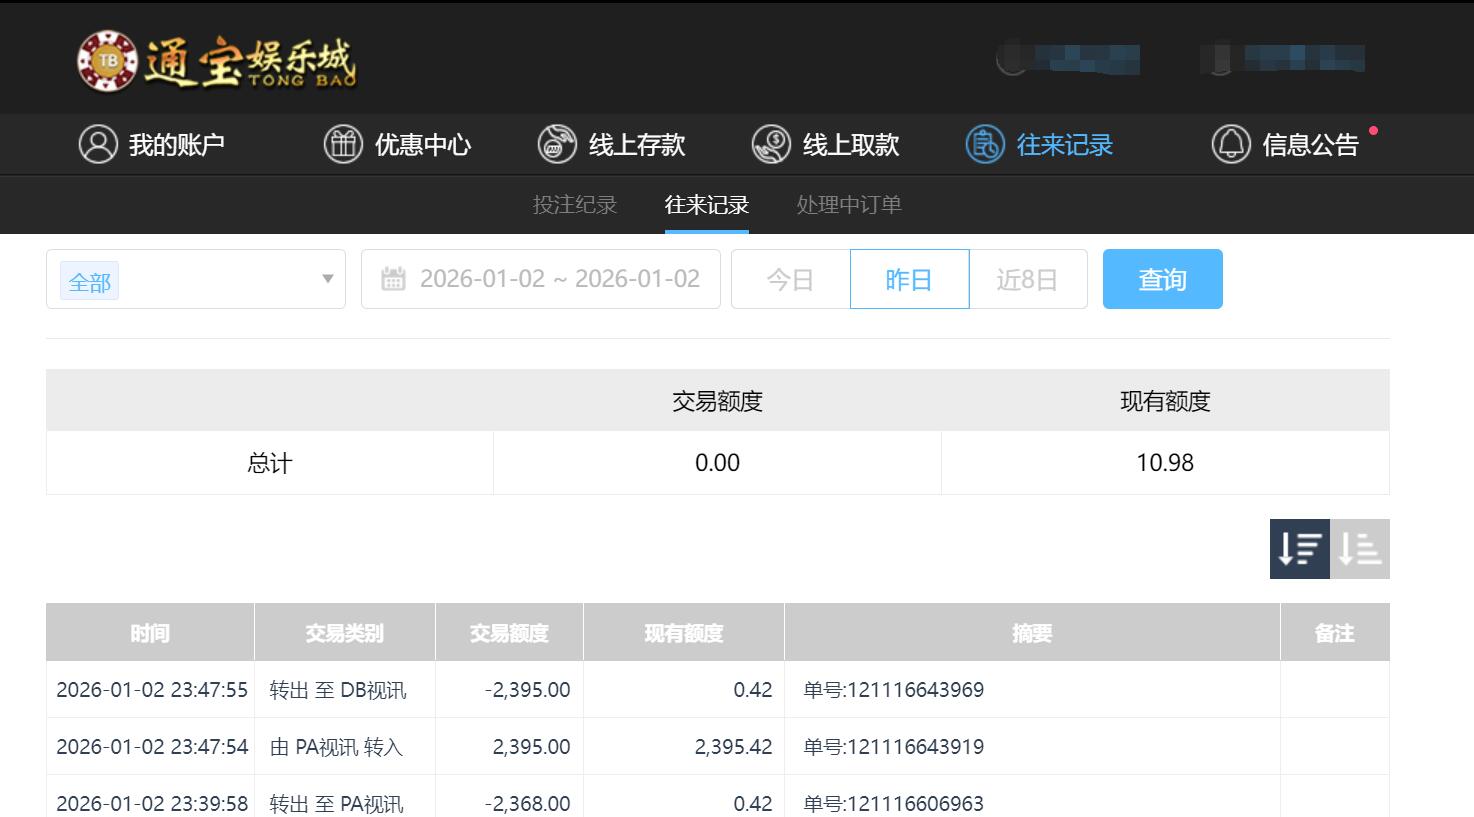Screen dimensions: 1474x817
Task: Click the 线上取款 withdrawal icon
Action: (x=770, y=143)
